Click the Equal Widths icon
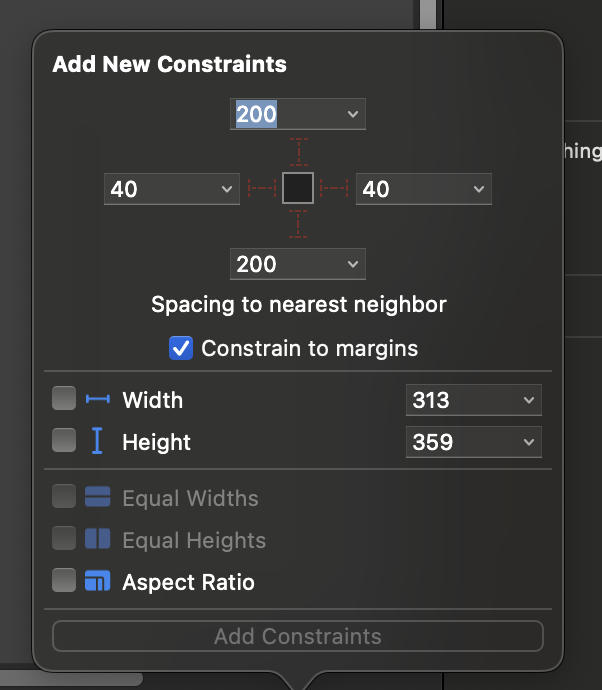 click(x=97, y=498)
